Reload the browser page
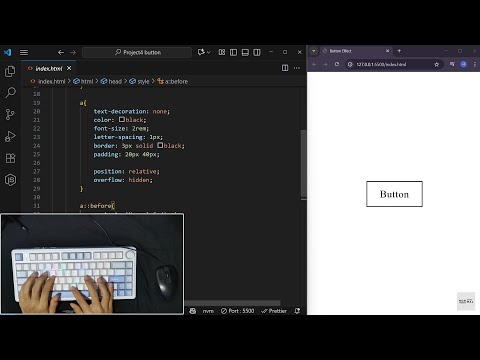 337,64
